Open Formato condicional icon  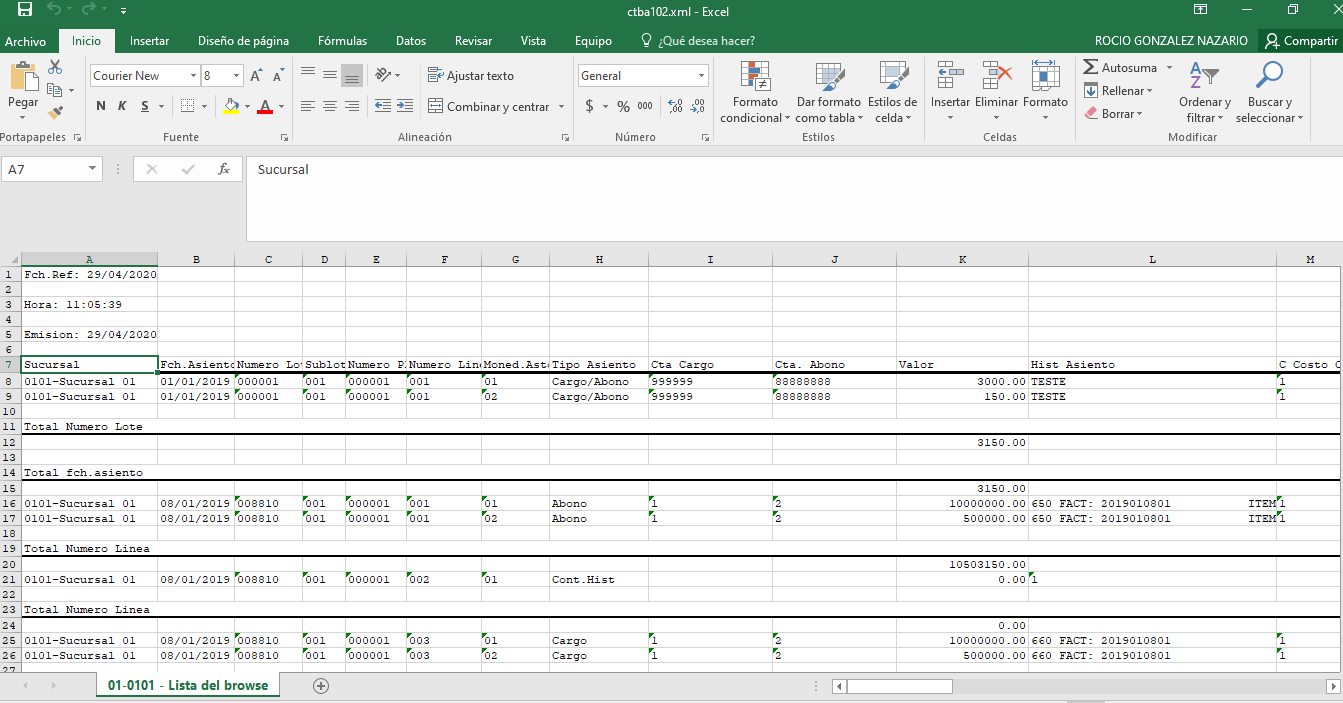click(755, 76)
